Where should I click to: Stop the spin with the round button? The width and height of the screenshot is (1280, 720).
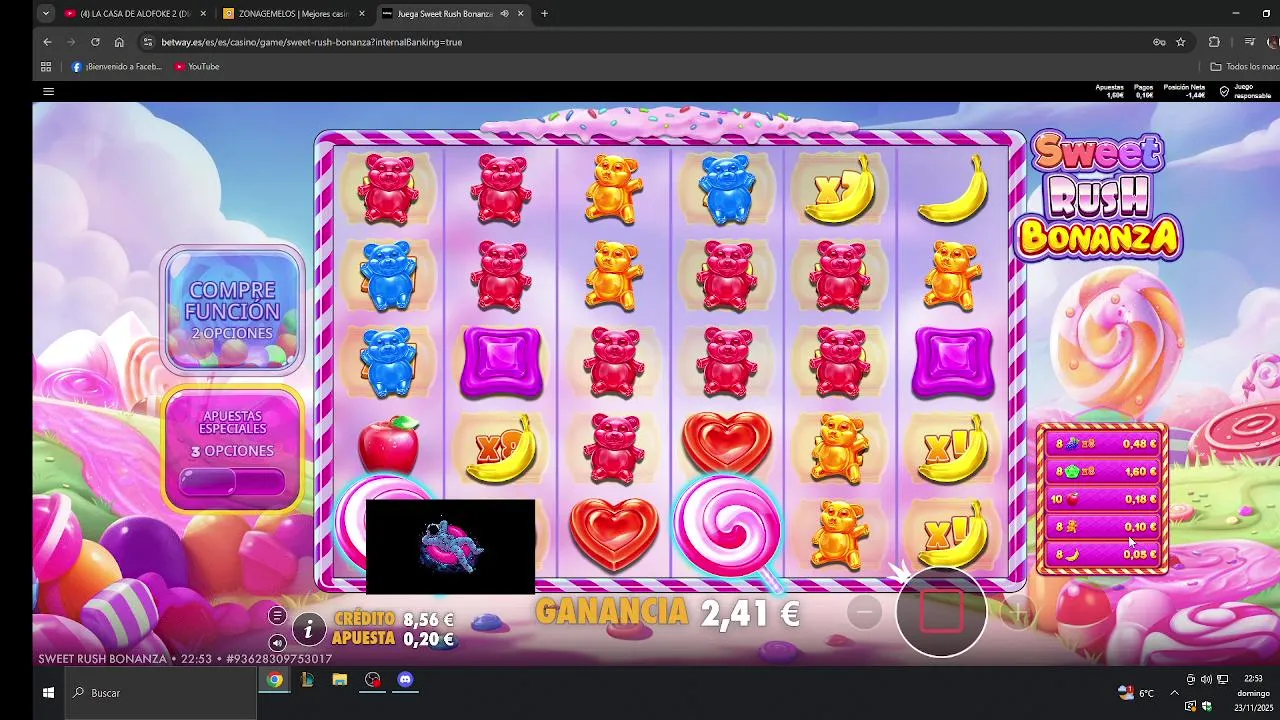[x=941, y=612]
